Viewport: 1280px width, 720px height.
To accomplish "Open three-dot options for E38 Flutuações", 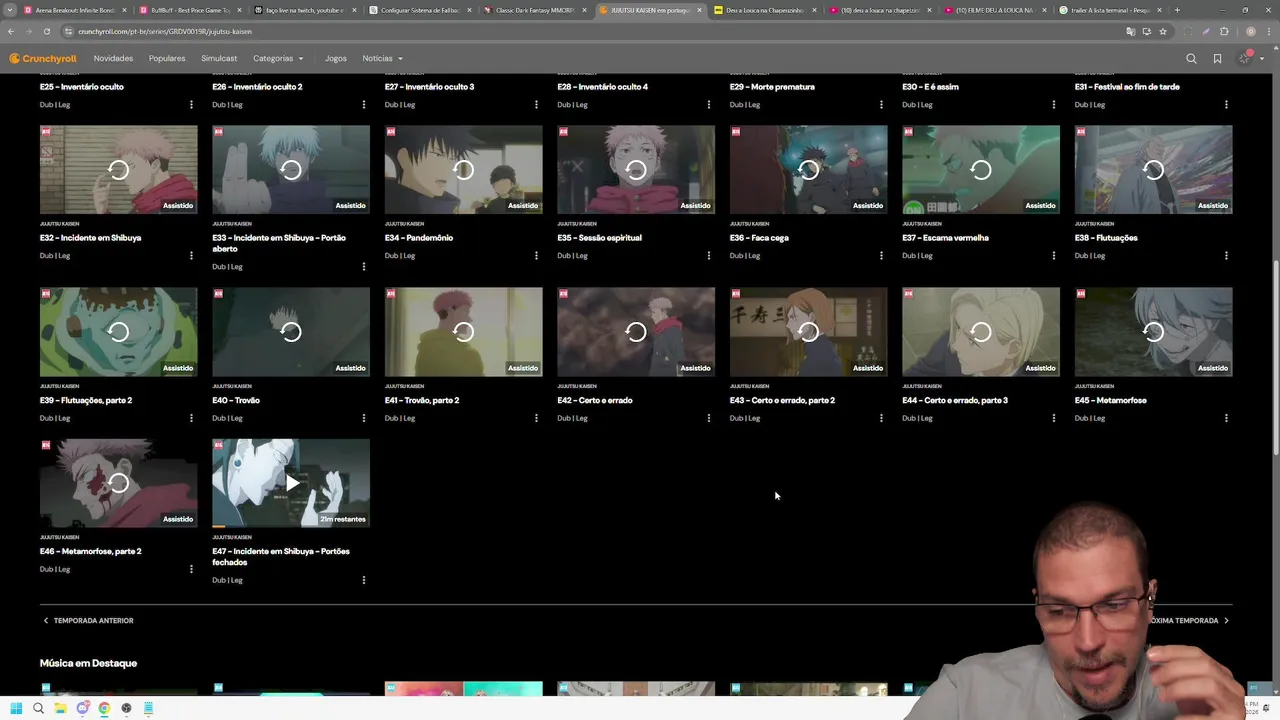I will tap(1226, 256).
